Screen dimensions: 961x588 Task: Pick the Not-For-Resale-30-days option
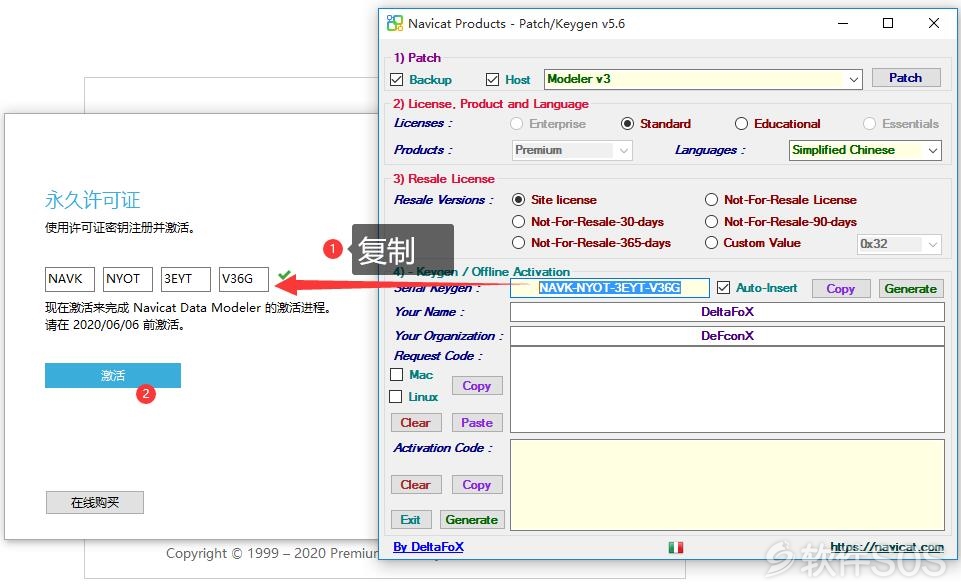coord(518,221)
